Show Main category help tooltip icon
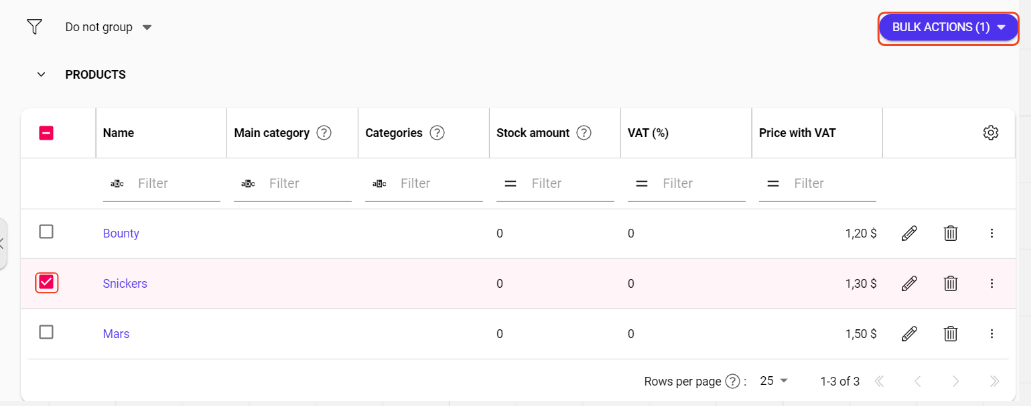Image resolution: width=1031 pixels, height=406 pixels. click(324, 133)
